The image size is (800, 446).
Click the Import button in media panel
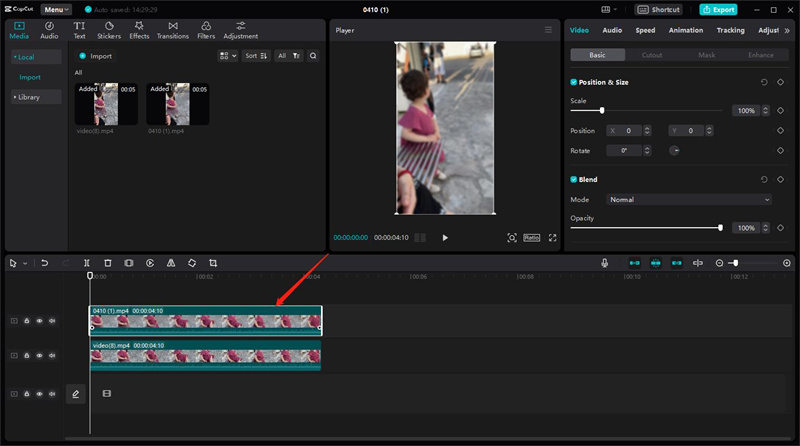pos(95,56)
